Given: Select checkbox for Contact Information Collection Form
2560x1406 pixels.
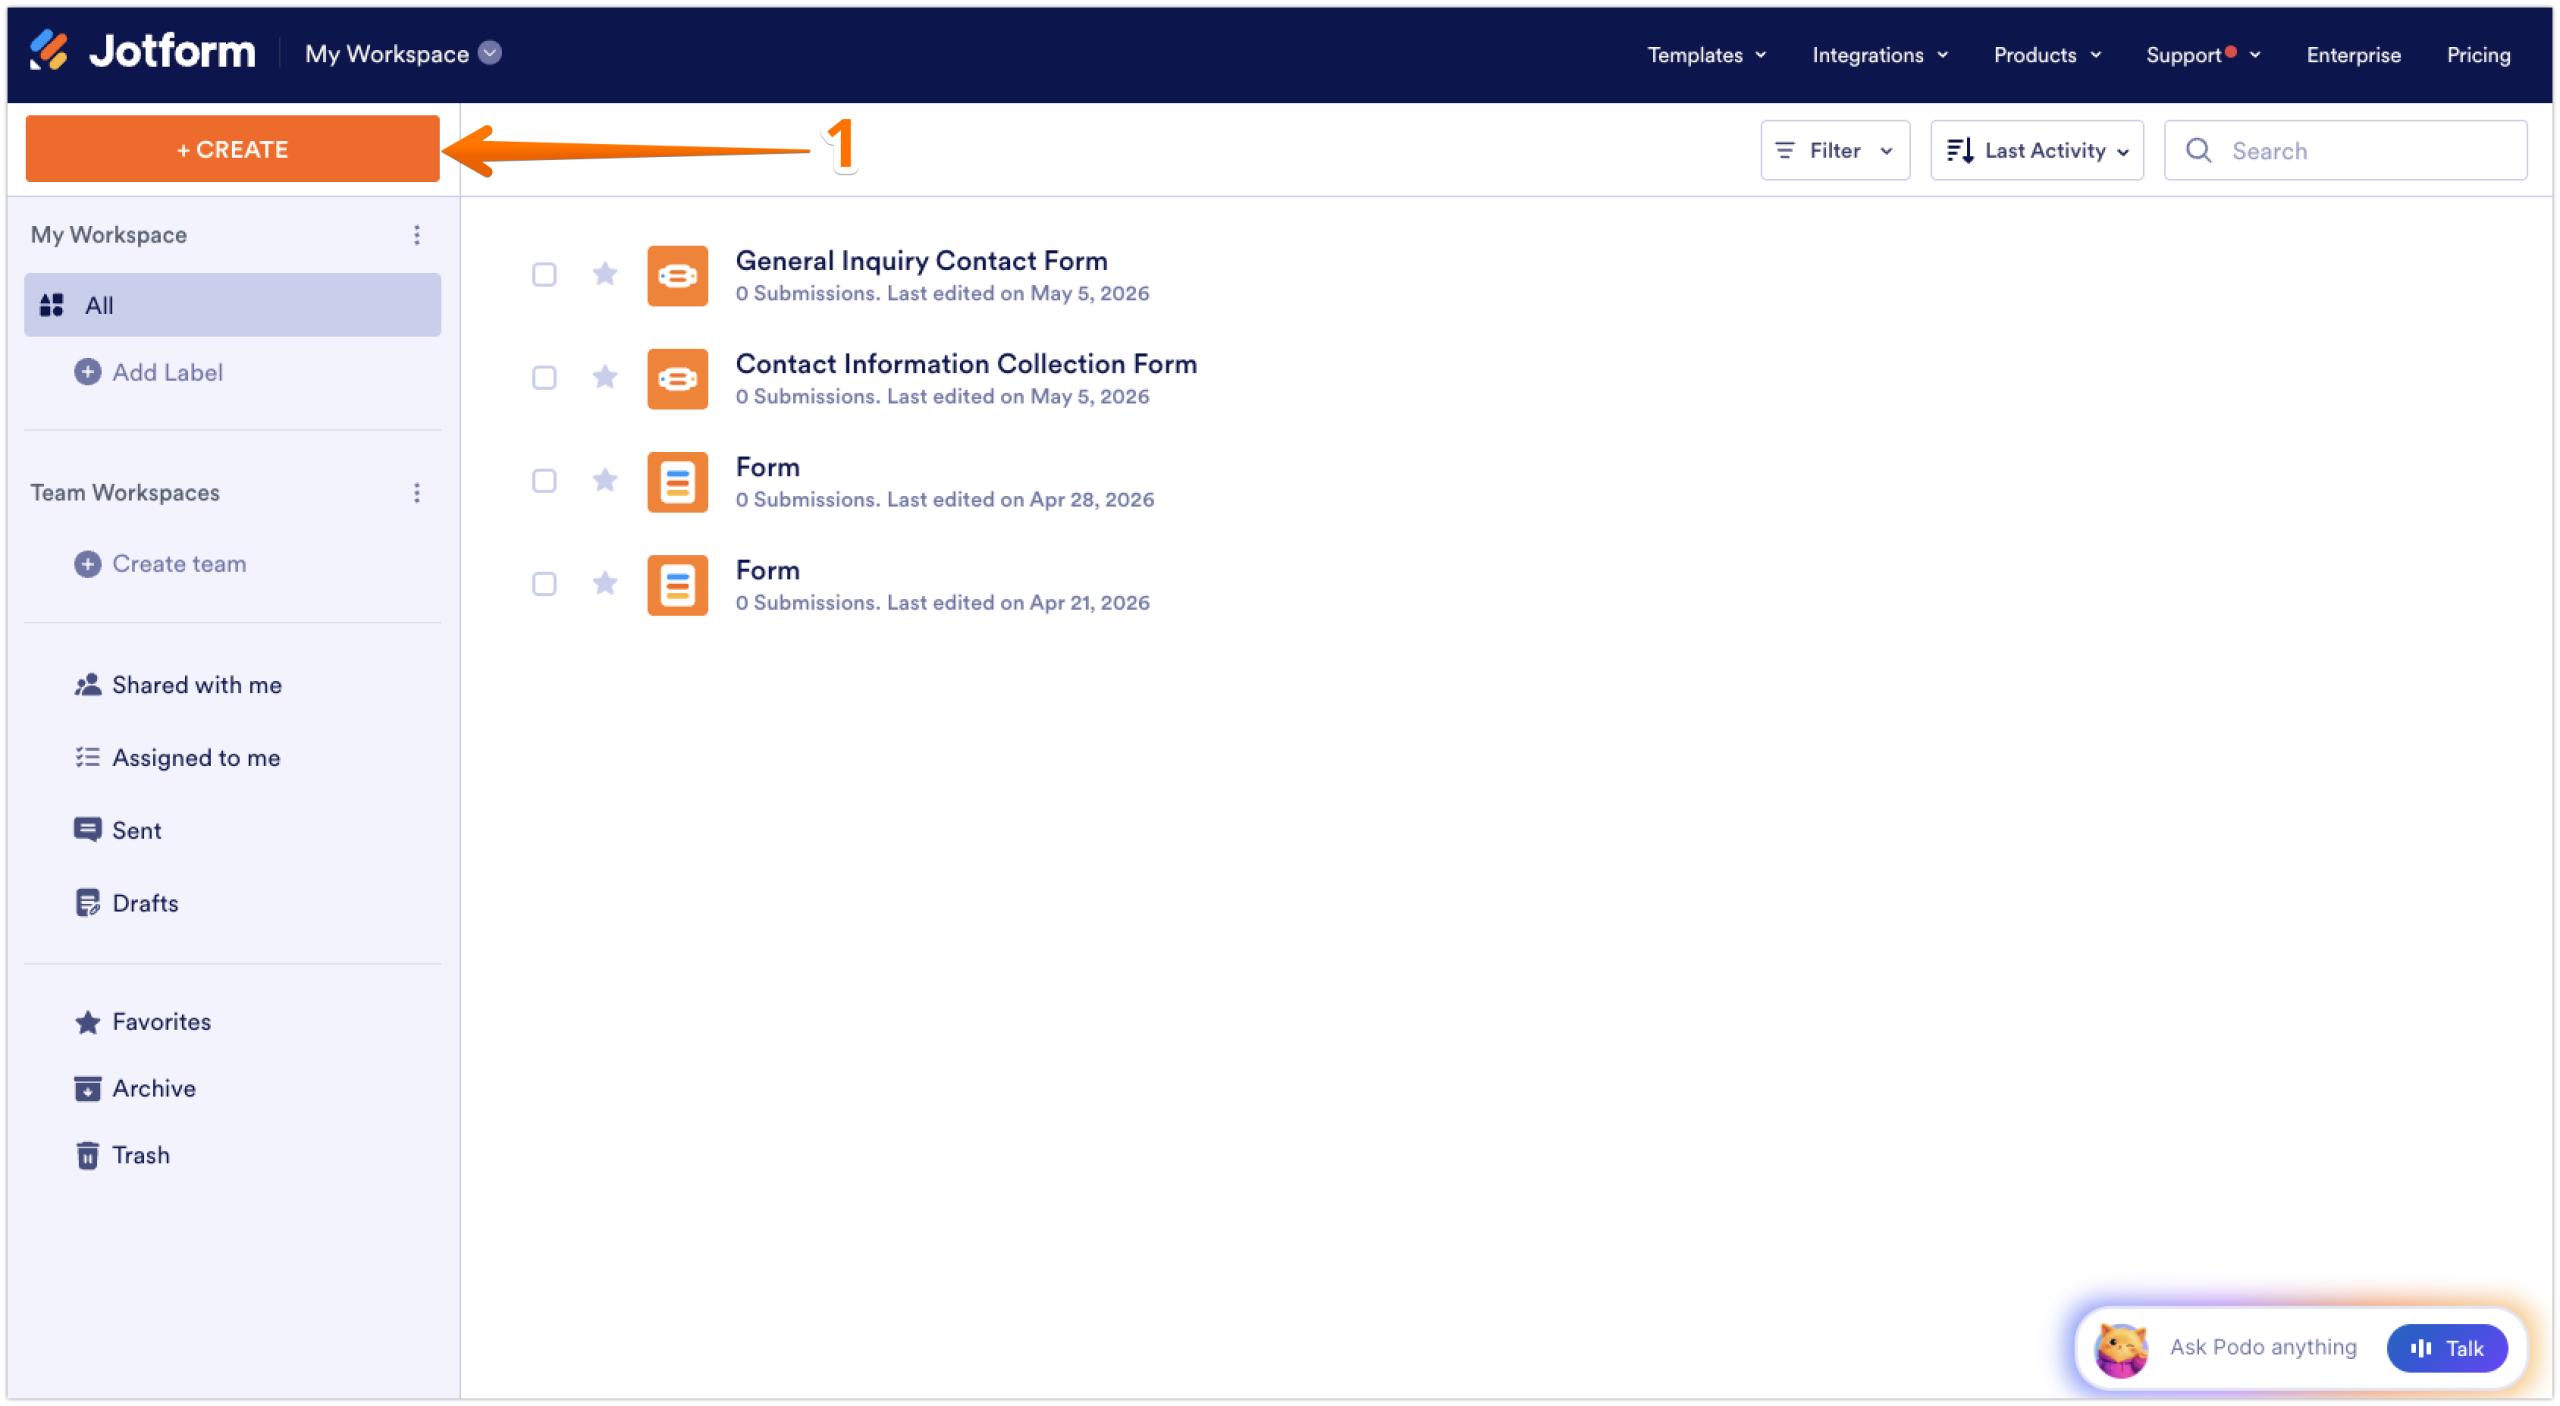Looking at the screenshot, I should point(544,378).
